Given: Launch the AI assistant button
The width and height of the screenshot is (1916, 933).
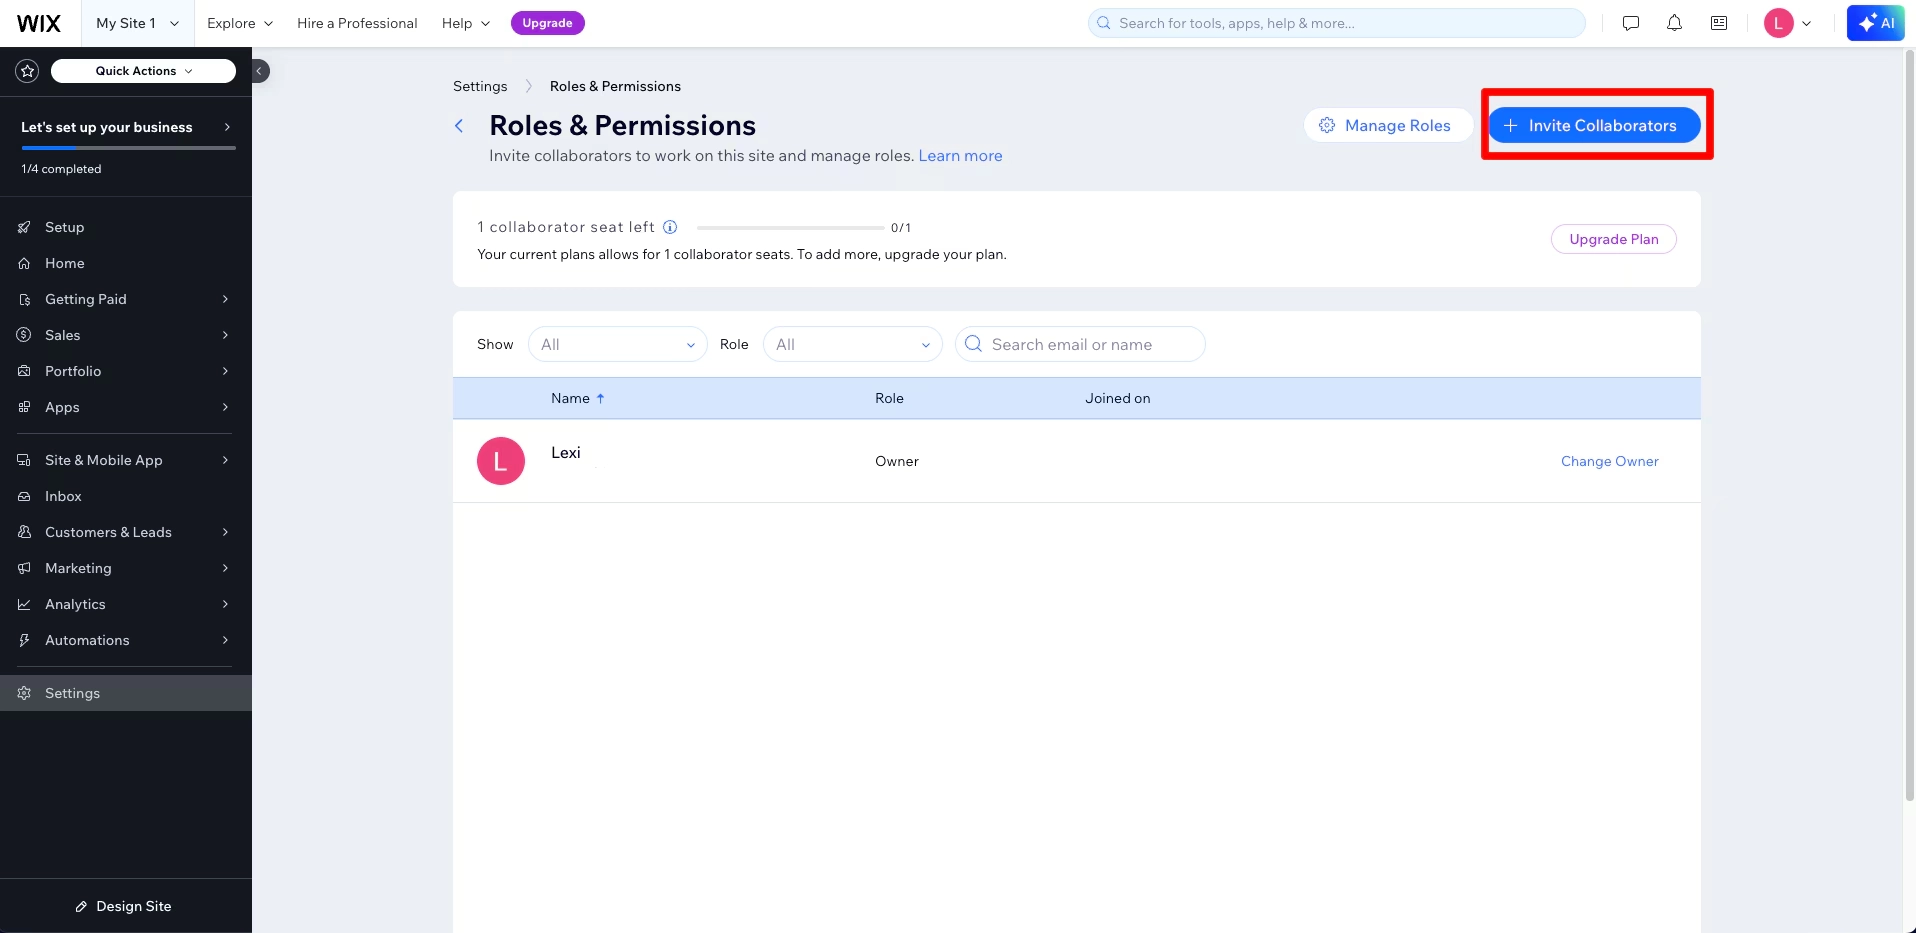Looking at the screenshot, I should point(1875,23).
